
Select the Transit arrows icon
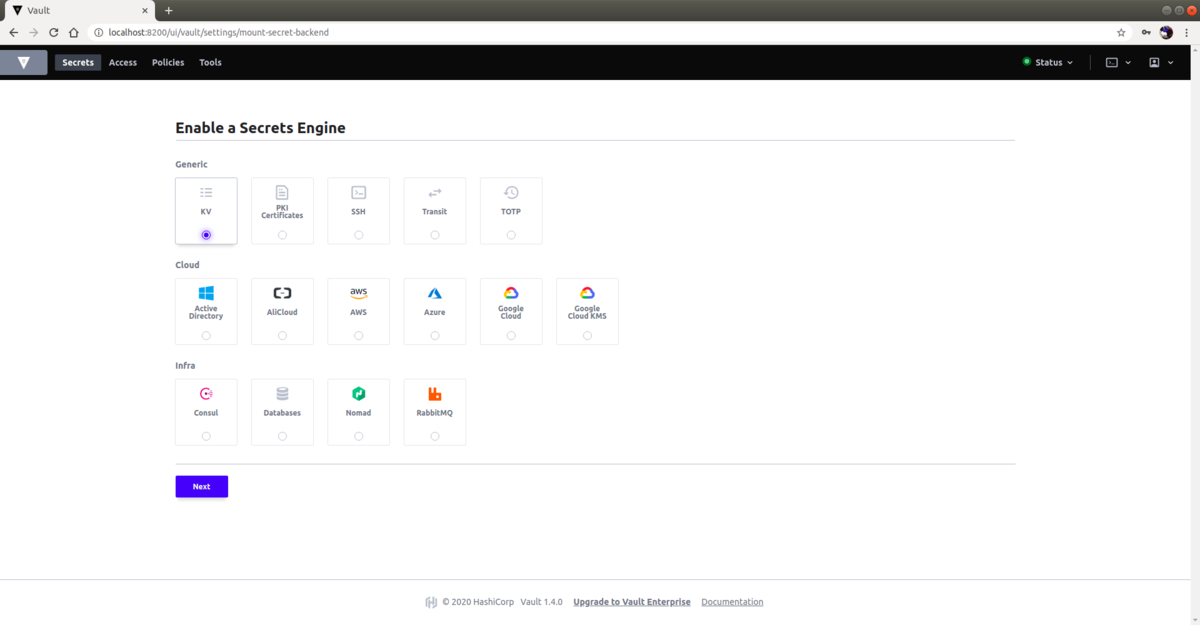(434, 192)
